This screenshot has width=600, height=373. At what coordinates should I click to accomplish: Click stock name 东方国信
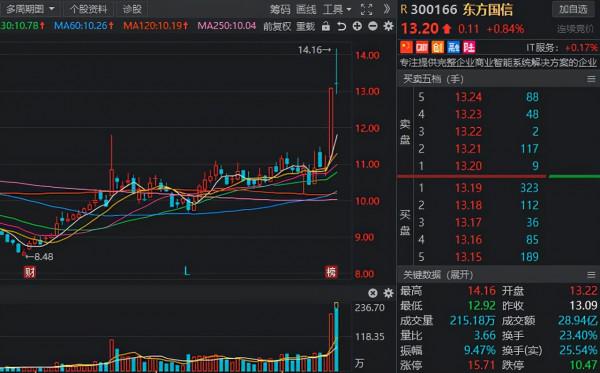[x=488, y=10]
